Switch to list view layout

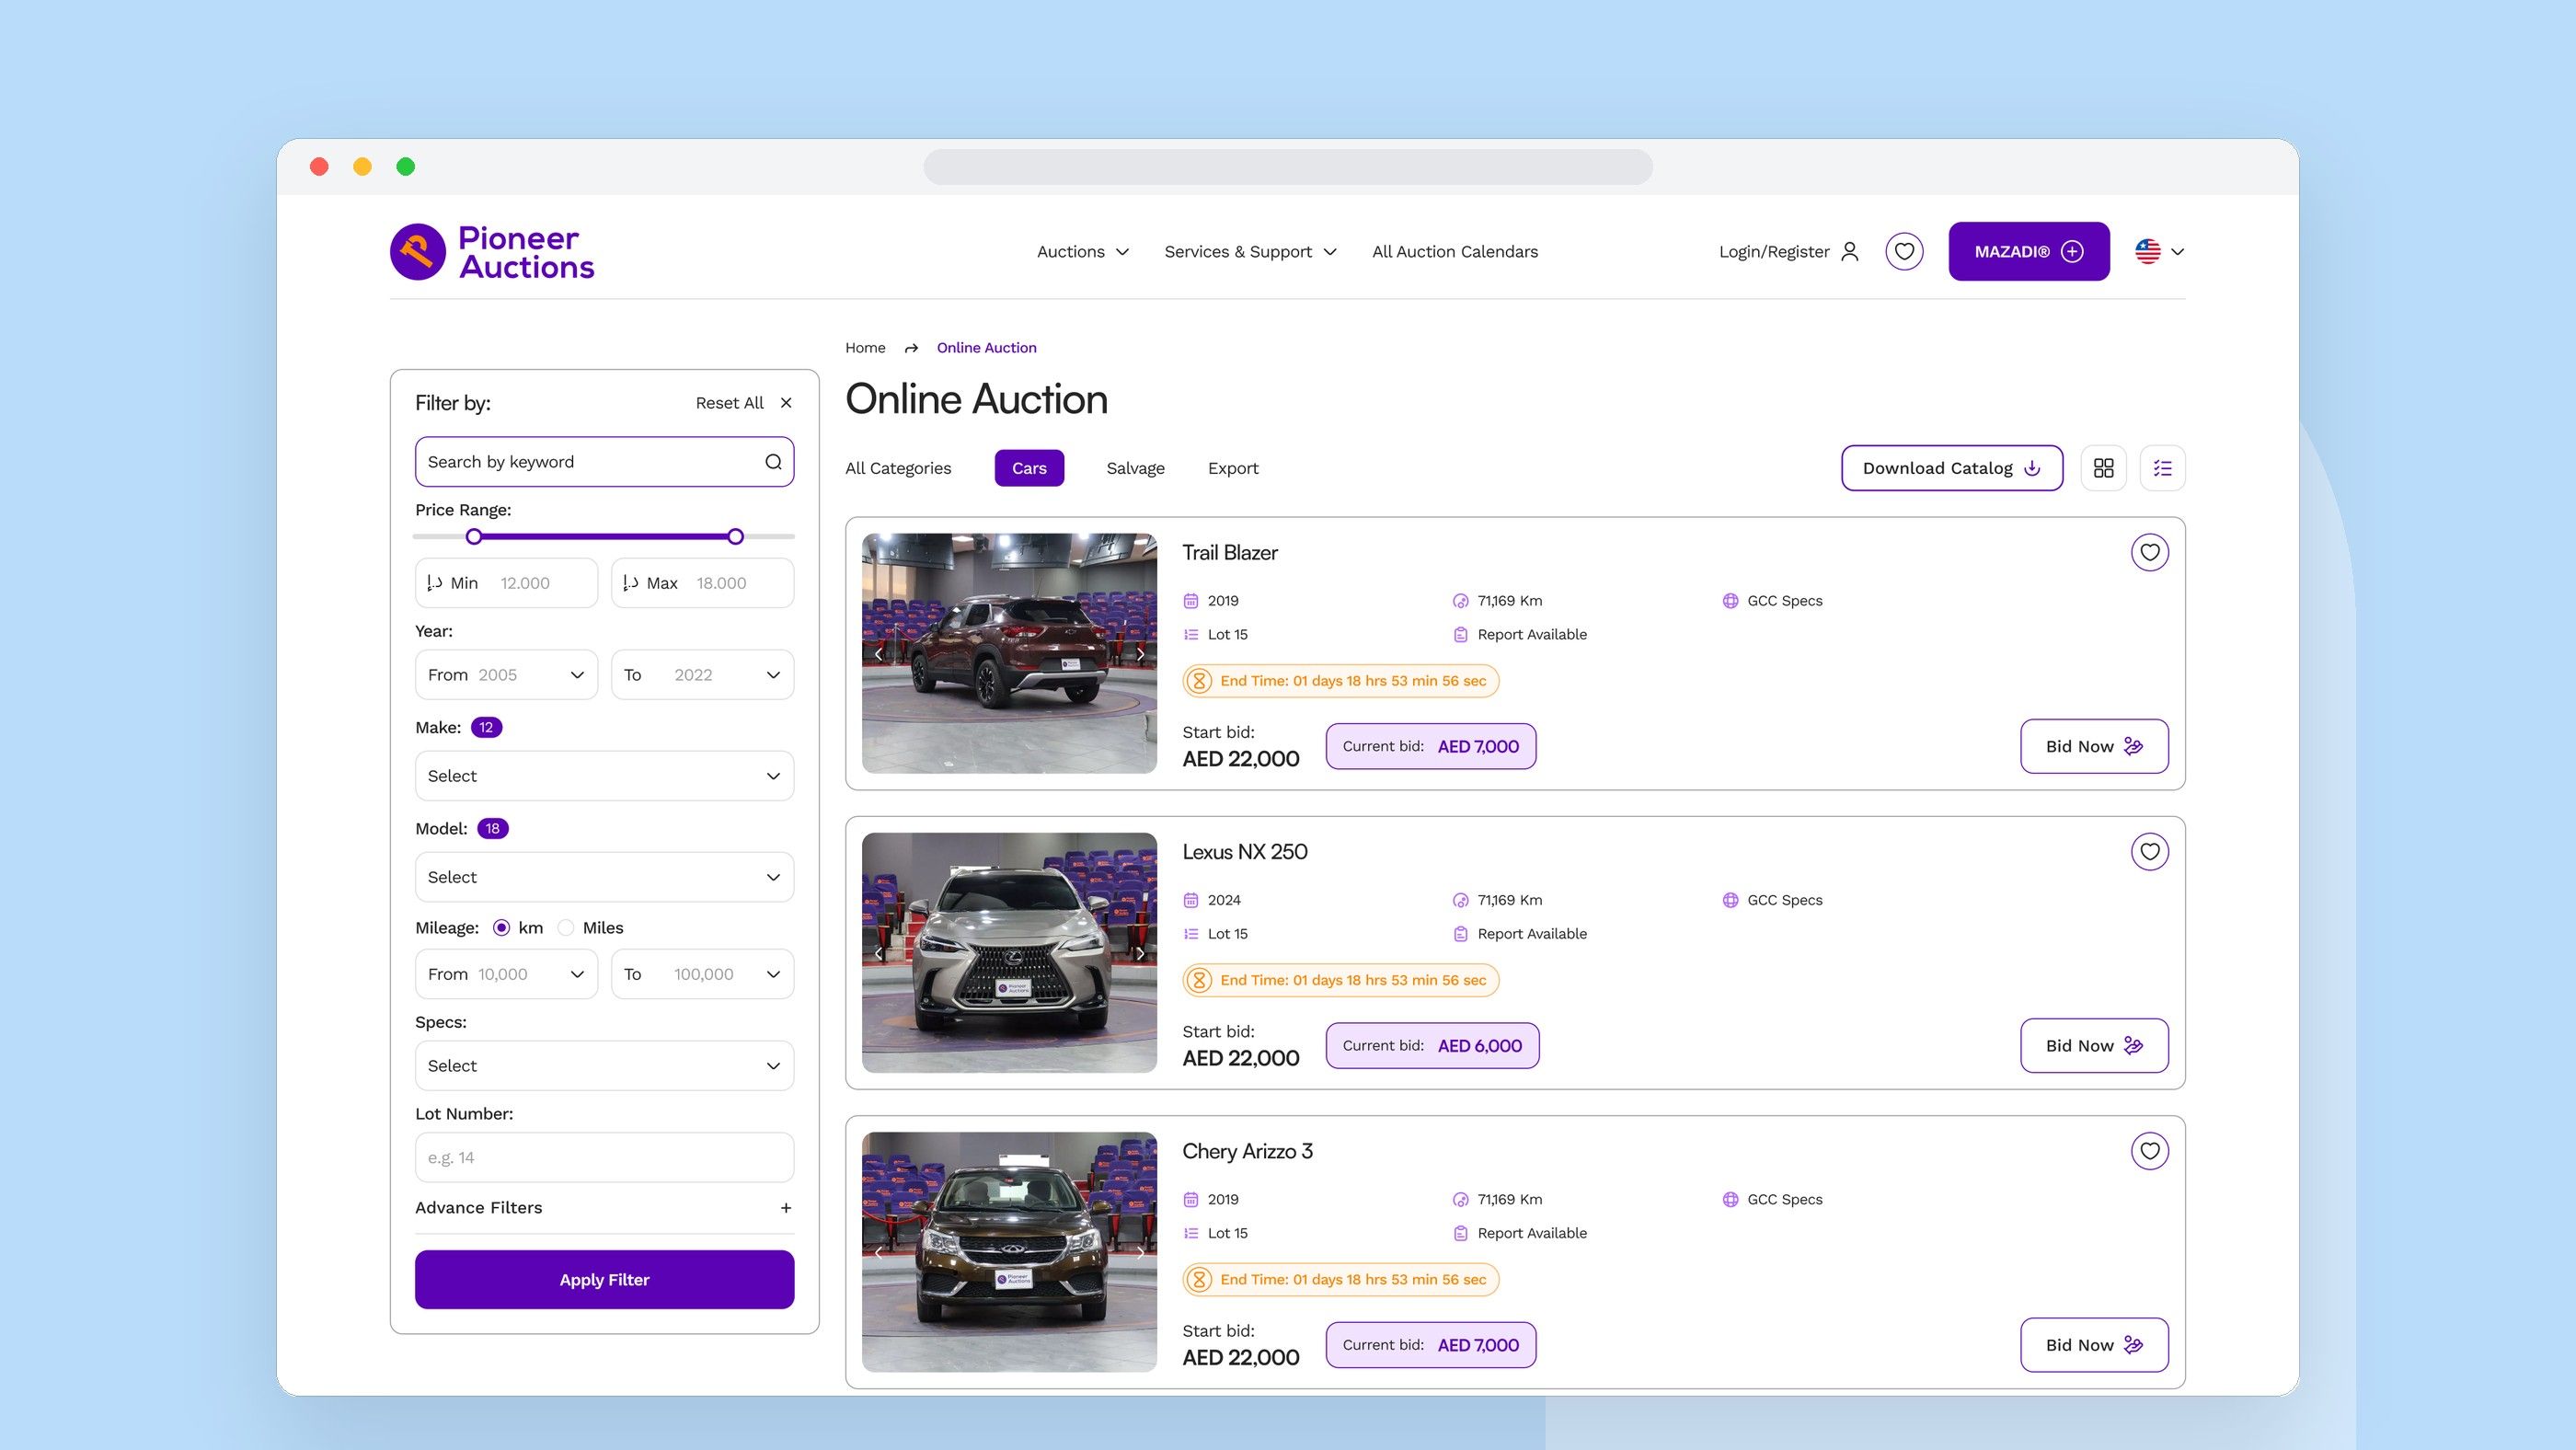pos(2162,468)
